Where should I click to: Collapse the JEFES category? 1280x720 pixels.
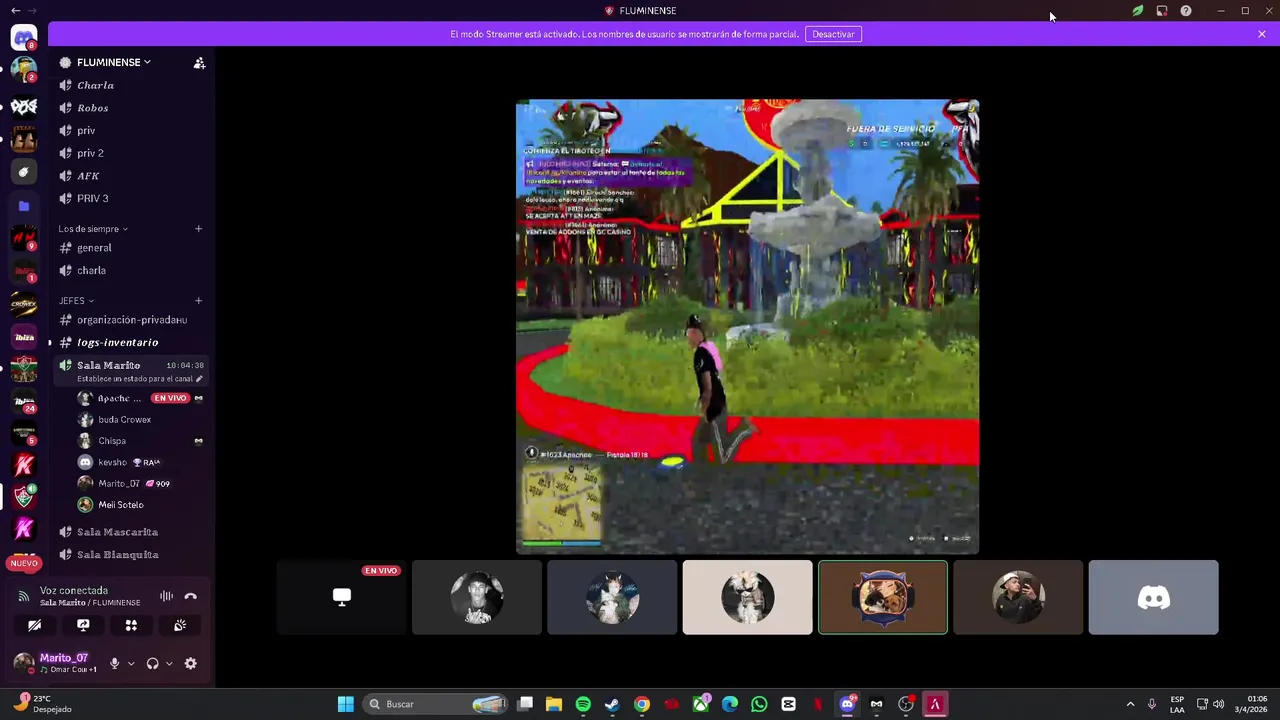76,300
